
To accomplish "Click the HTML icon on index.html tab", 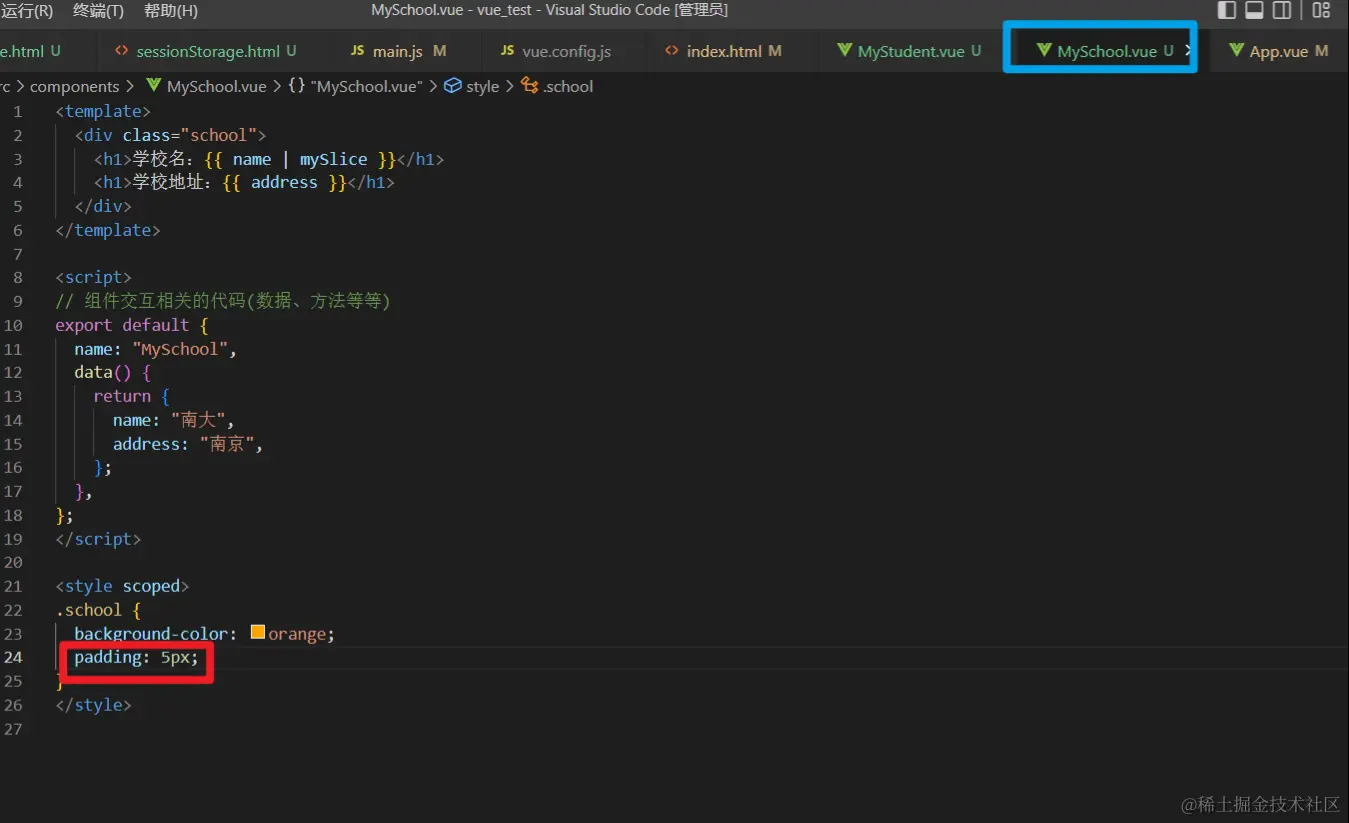I will [672, 51].
